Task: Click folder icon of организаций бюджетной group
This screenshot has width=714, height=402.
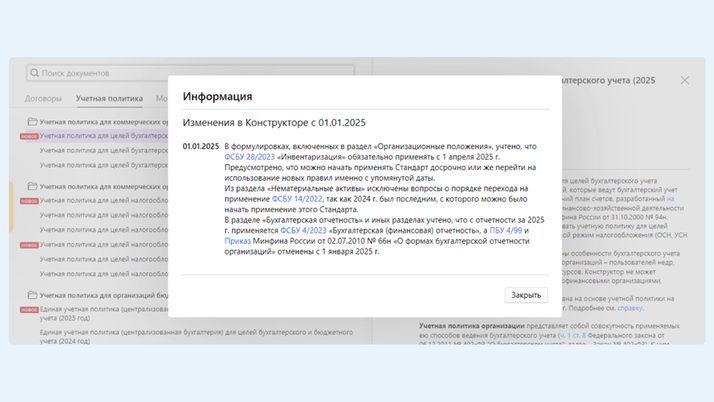Action: pos(32,295)
